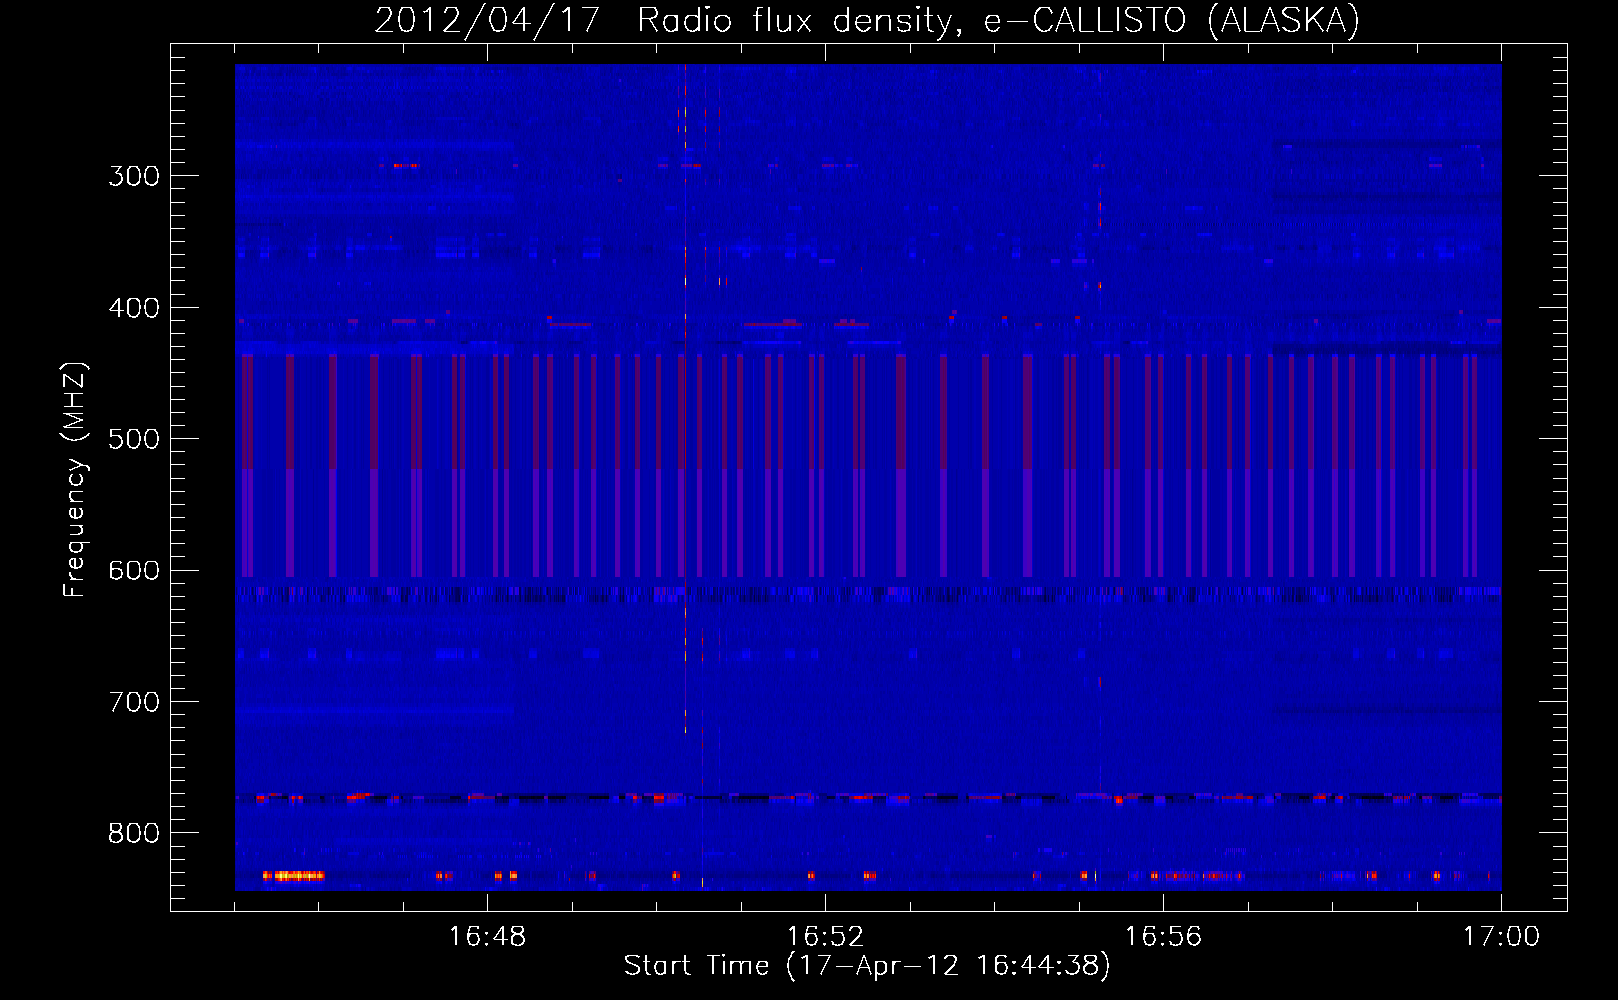Click the 16:56 time tick label
The width and height of the screenshot is (1618, 1000).
(1163, 936)
